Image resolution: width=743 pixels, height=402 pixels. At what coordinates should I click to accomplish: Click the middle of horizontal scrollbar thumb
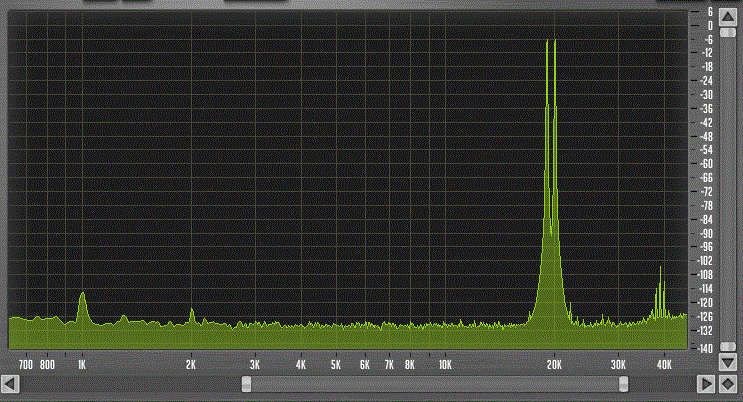(x=435, y=384)
